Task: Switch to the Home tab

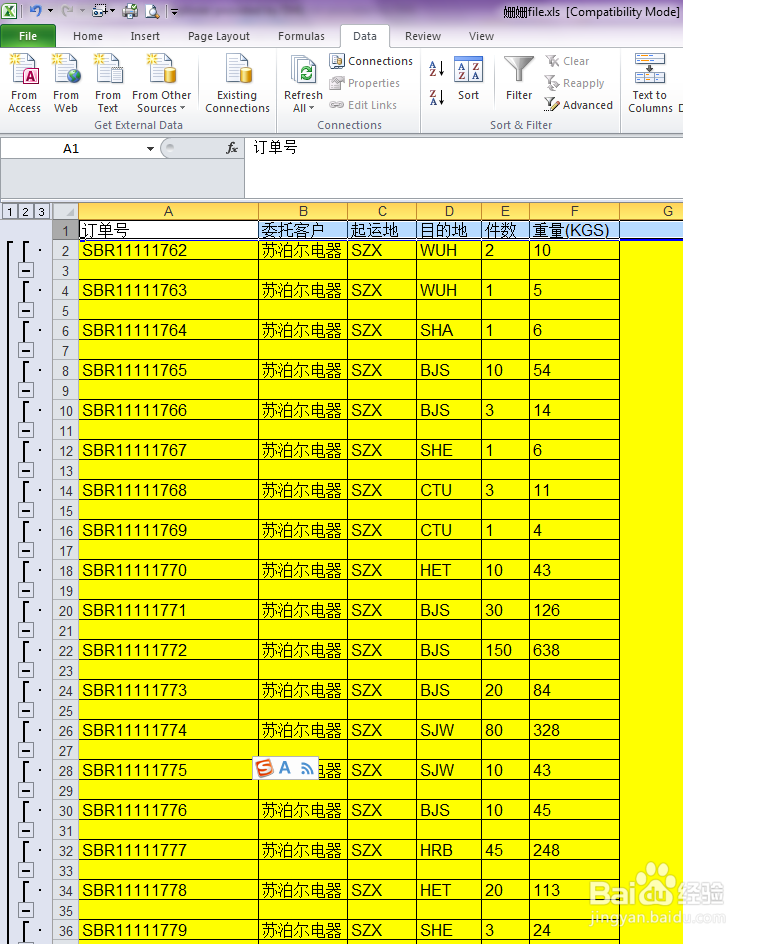Action: [x=88, y=36]
